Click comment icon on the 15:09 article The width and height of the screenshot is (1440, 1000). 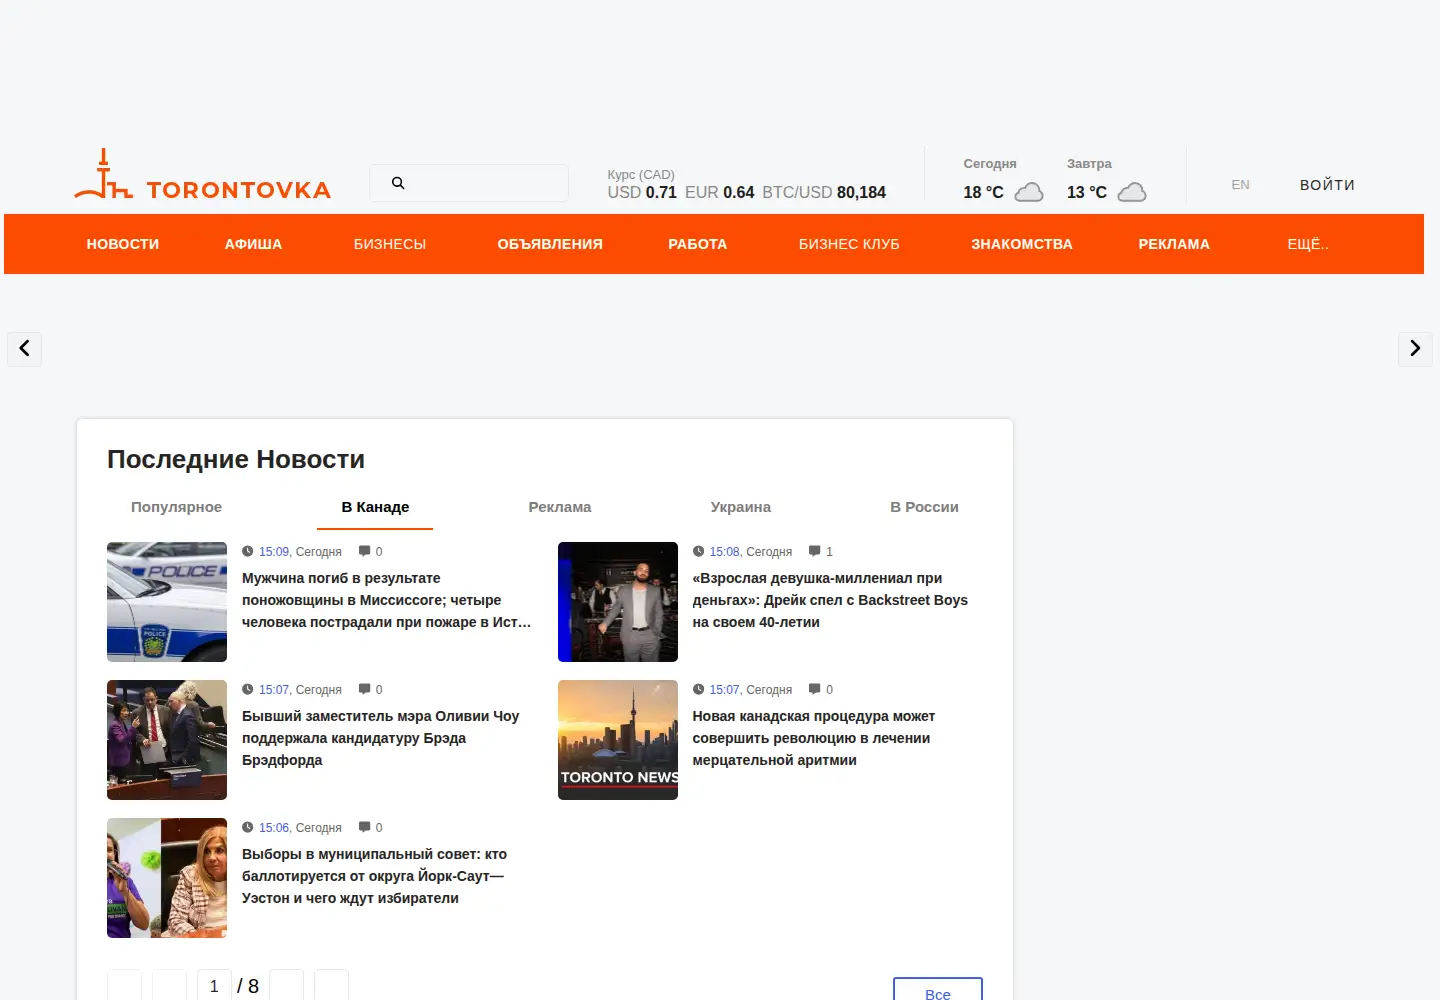(x=365, y=552)
